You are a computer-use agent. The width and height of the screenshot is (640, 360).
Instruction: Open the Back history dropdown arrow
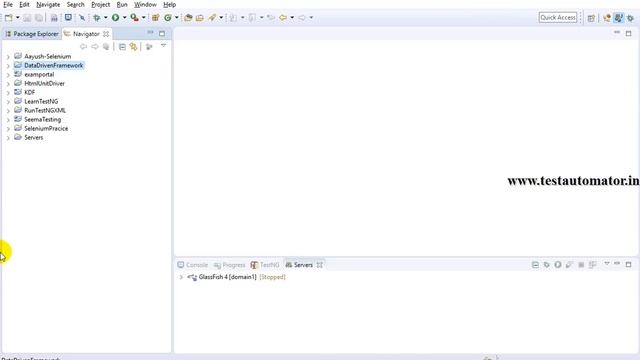pos(292,18)
